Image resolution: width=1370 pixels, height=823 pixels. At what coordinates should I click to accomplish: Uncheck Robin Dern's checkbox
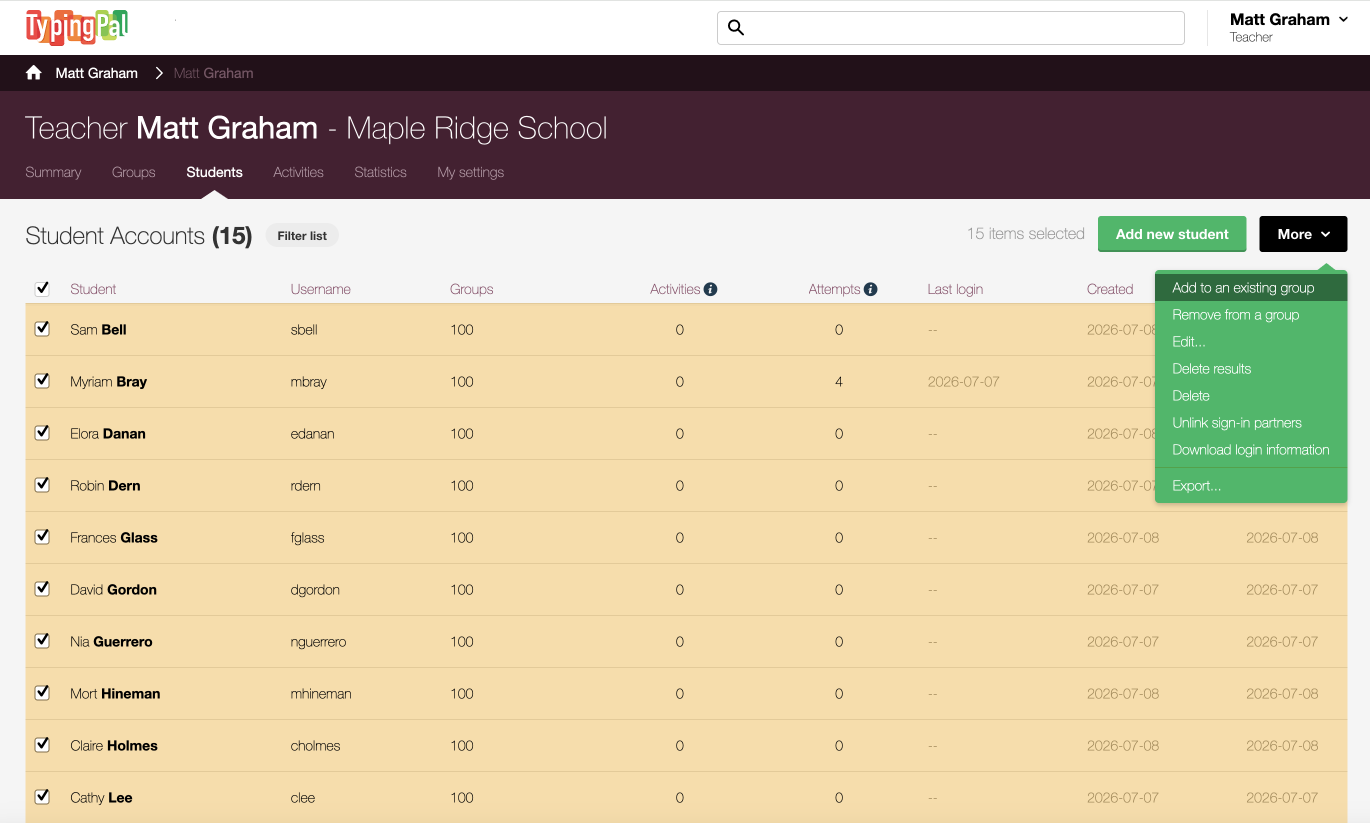(42, 484)
